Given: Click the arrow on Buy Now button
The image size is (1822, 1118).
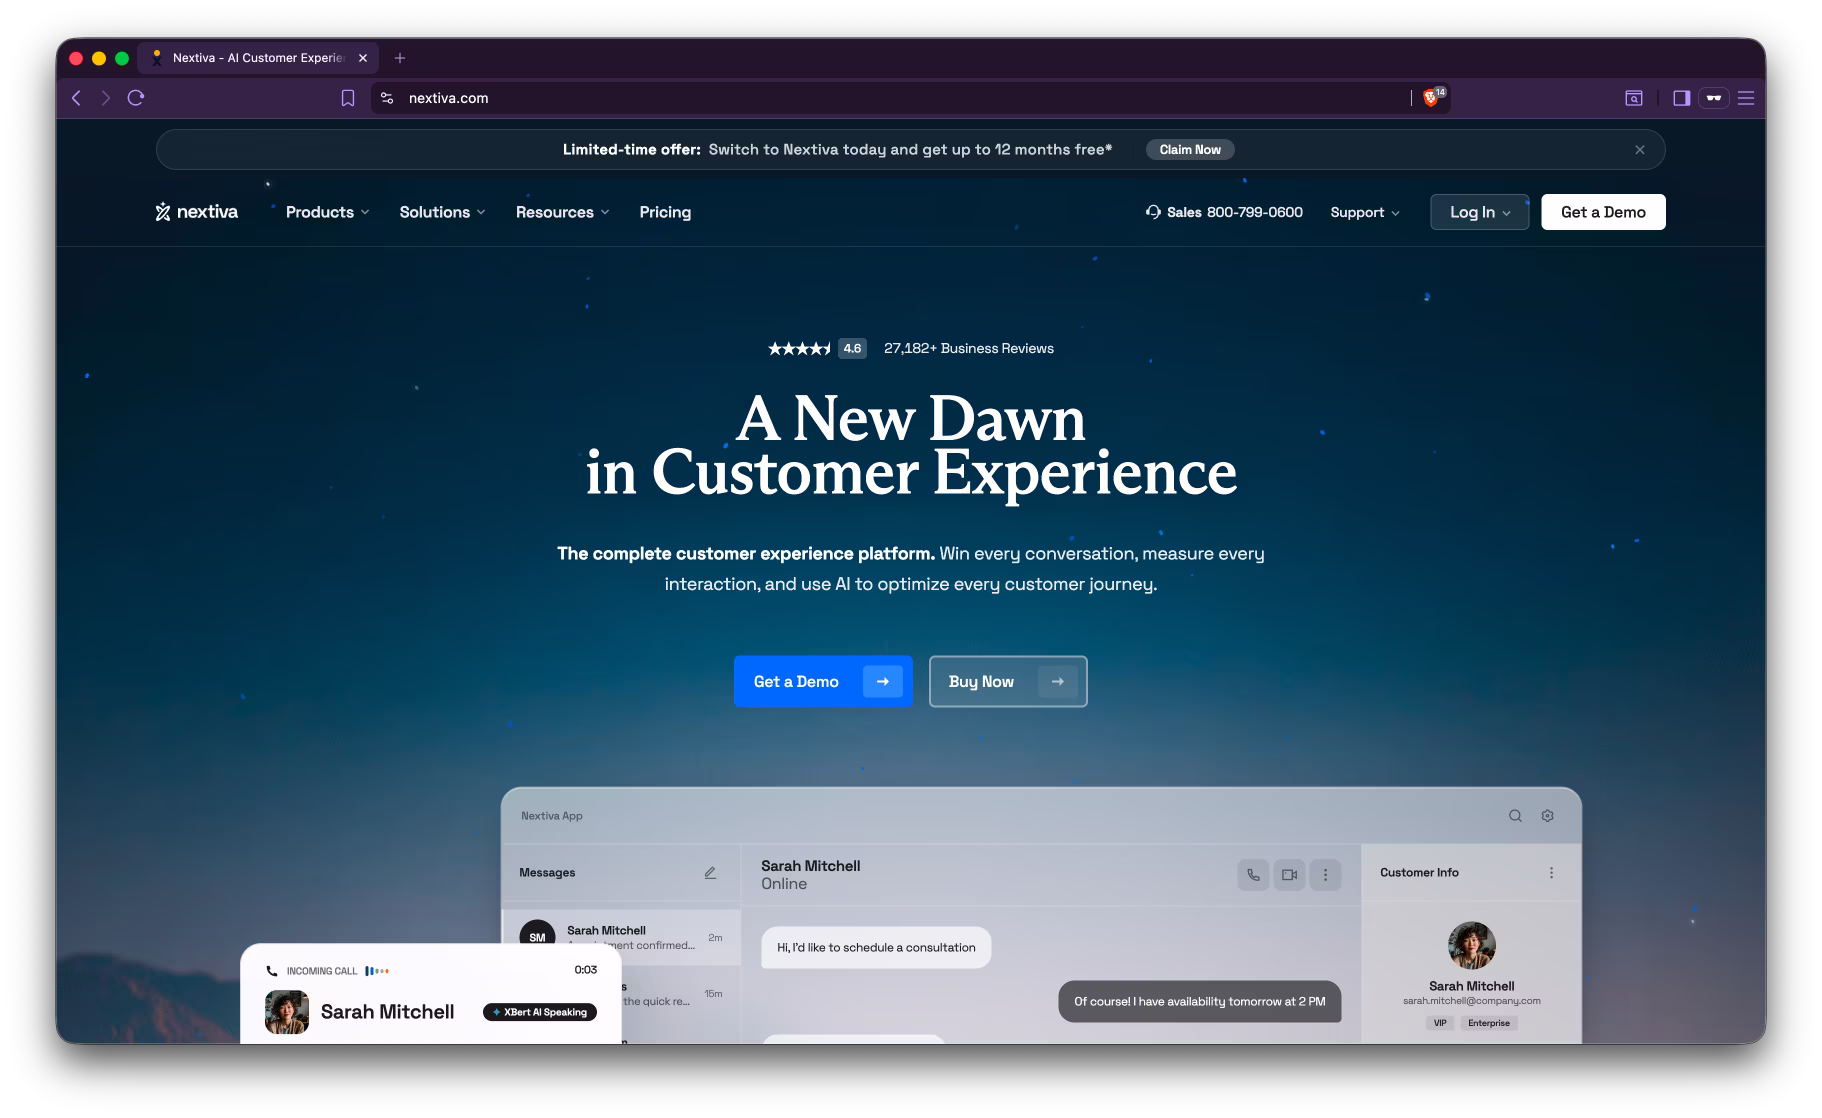Looking at the screenshot, I should [x=1058, y=682].
